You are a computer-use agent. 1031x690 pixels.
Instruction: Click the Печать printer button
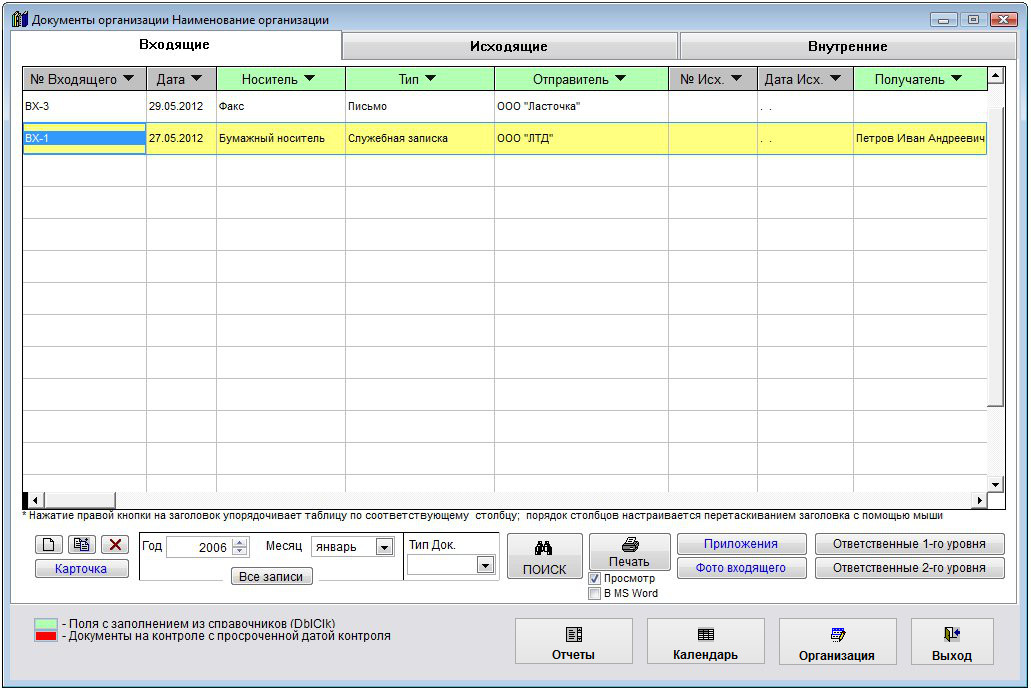pos(629,552)
